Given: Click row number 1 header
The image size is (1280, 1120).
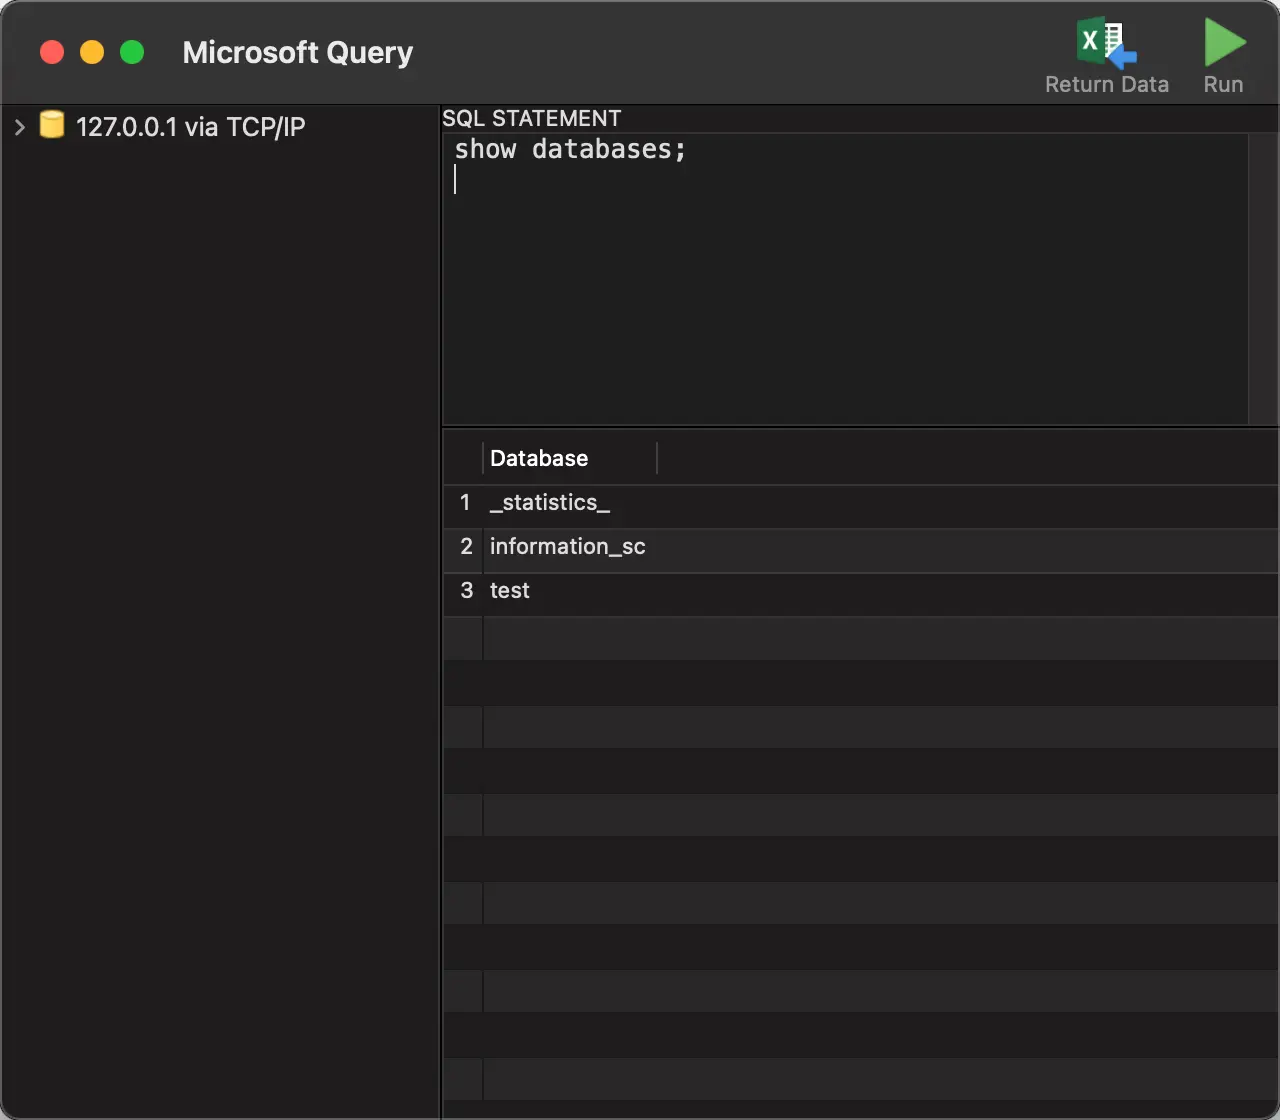Looking at the screenshot, I should tap(464, 502).
